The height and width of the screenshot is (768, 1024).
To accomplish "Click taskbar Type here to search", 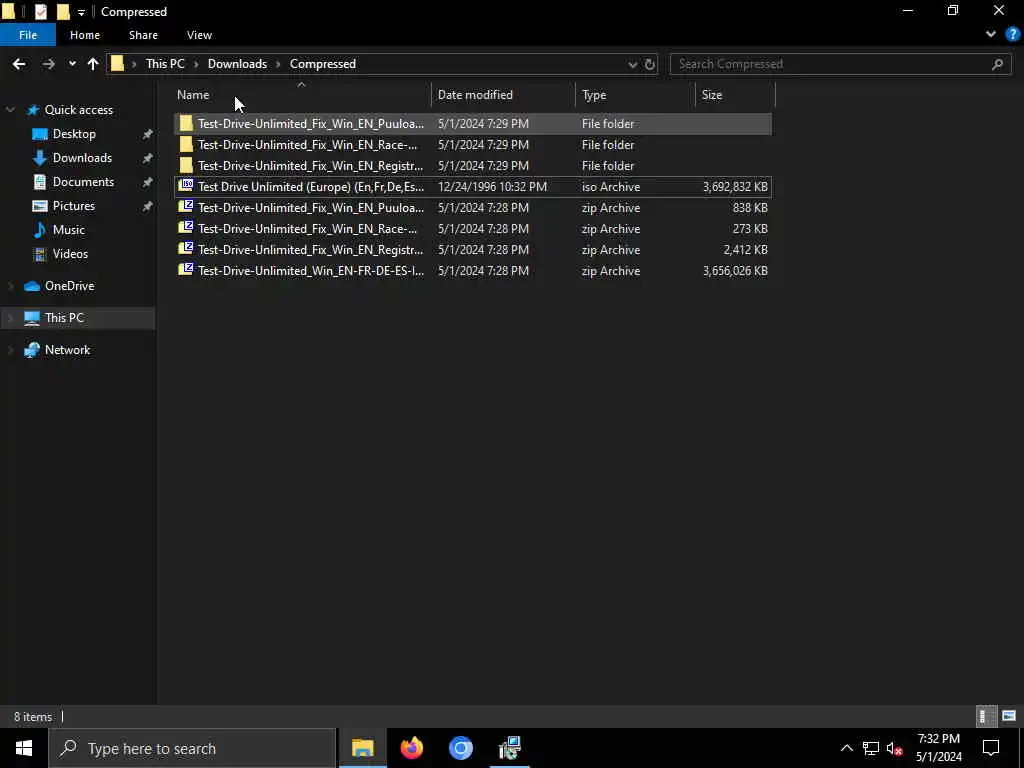I will pyautogui.click(x=193, y=748).
